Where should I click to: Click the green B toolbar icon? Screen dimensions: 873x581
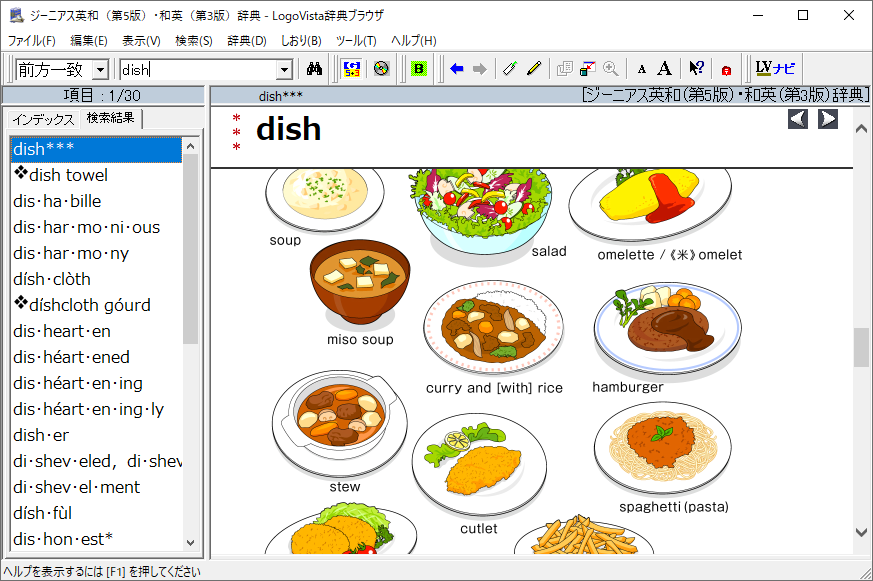point(419,69)
